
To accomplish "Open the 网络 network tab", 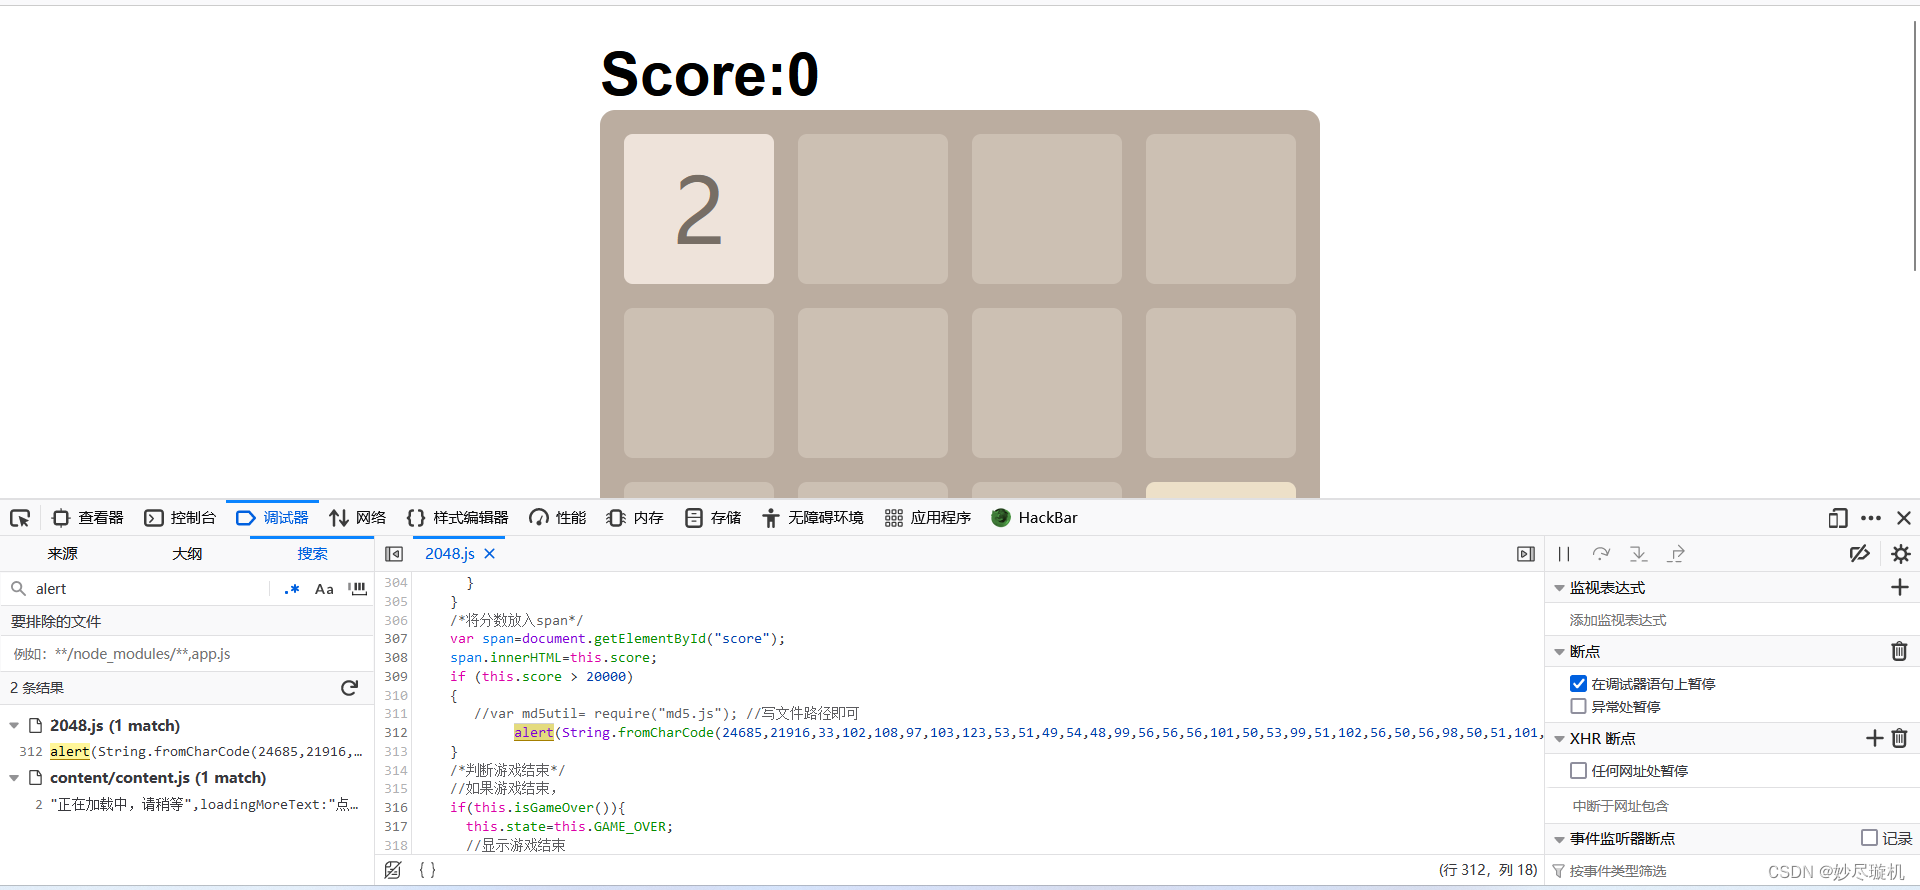I will click(358, 518).
